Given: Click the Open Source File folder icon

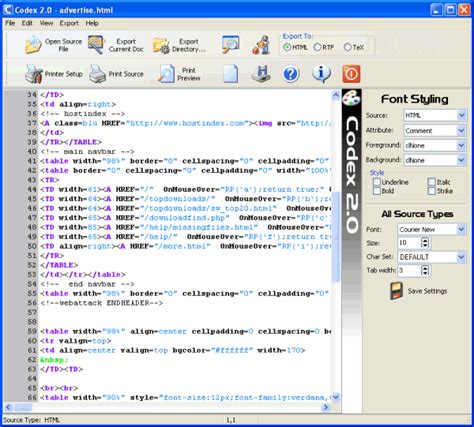Looking at the screenshot, I should 34,45.
